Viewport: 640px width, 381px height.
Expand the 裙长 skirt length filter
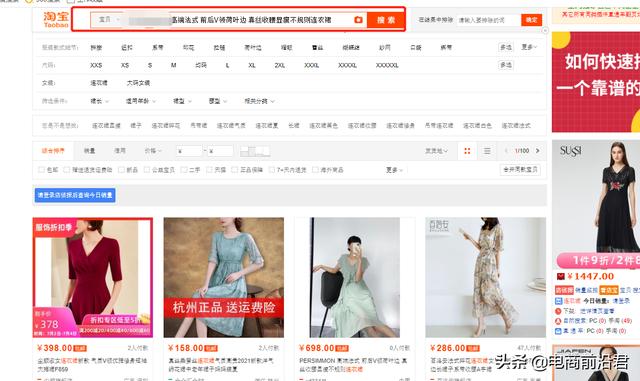pos(100,101)
